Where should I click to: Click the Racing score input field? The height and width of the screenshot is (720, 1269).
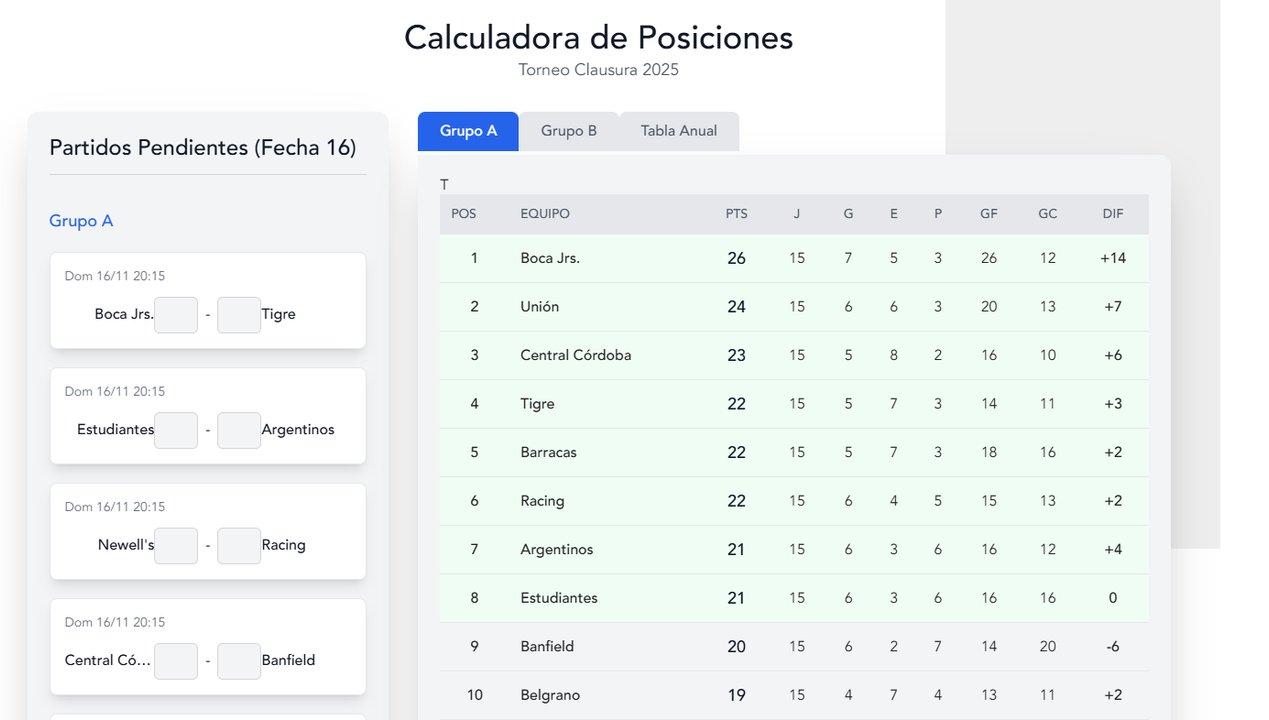(x=238, y=545)
